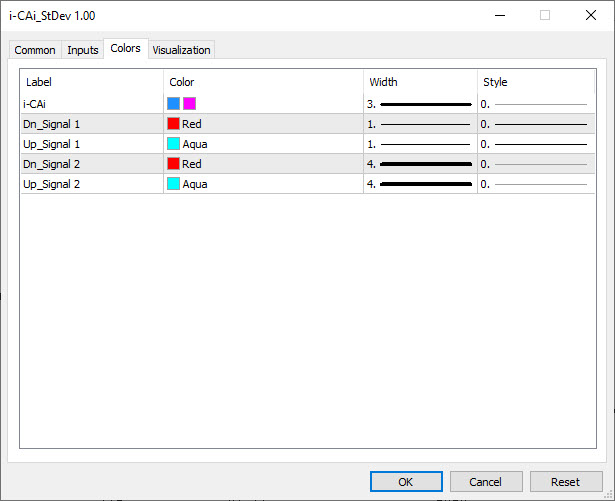Pick the Aqua color of Up_Signal 1
Image resolution: width=615 pixels, height=501 pixels.
click(x=173, y=144)
